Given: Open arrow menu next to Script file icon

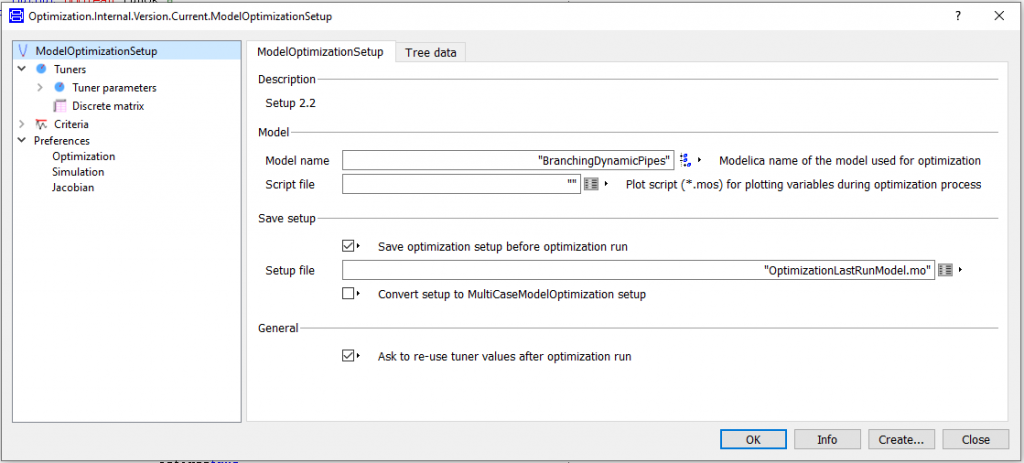Looking at the screenshot, I should click(606, 184).
